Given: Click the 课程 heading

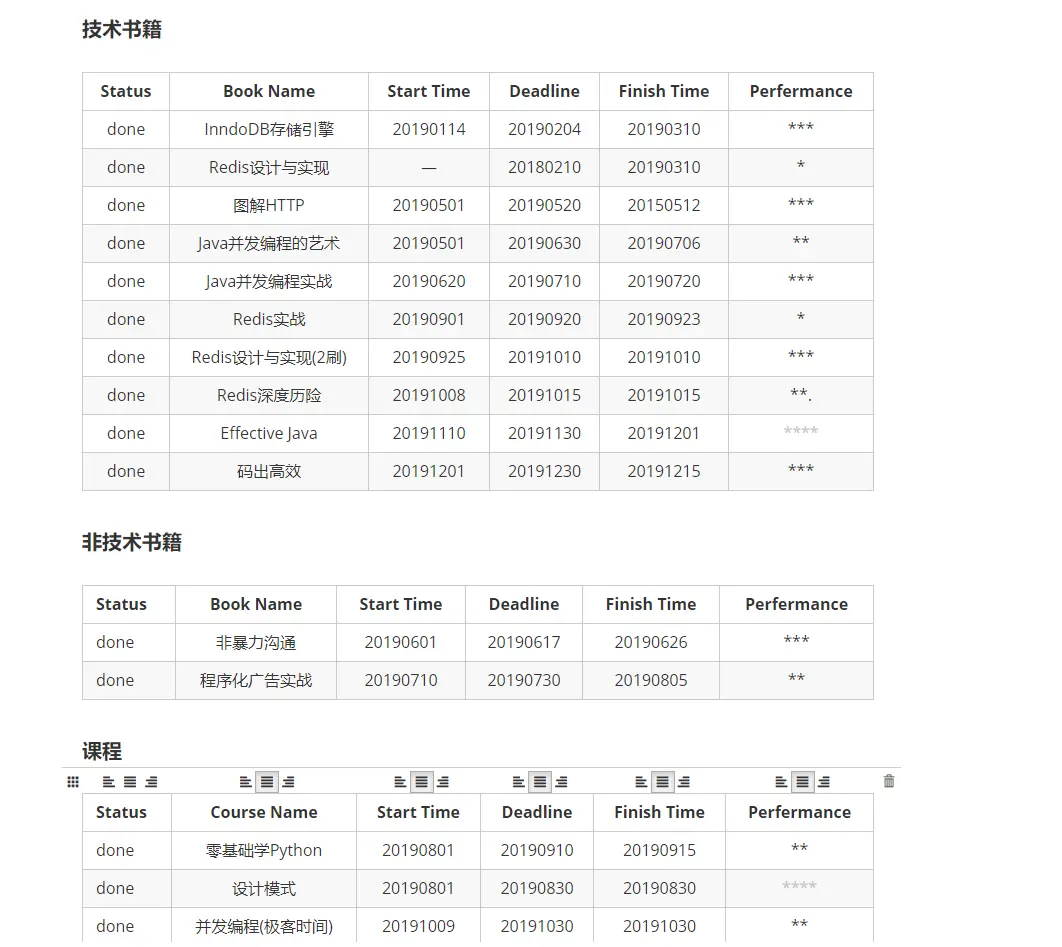Looking at the screenshot, I should [102, 751].
